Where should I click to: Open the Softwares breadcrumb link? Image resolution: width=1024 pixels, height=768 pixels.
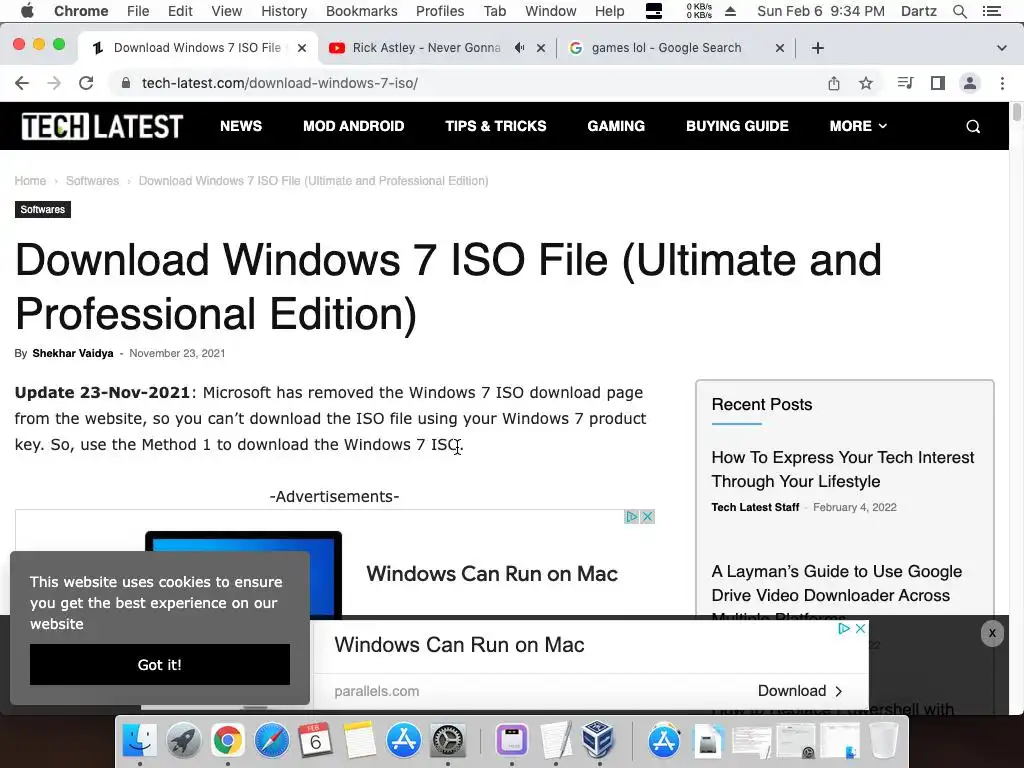click(x=92, y=181)
